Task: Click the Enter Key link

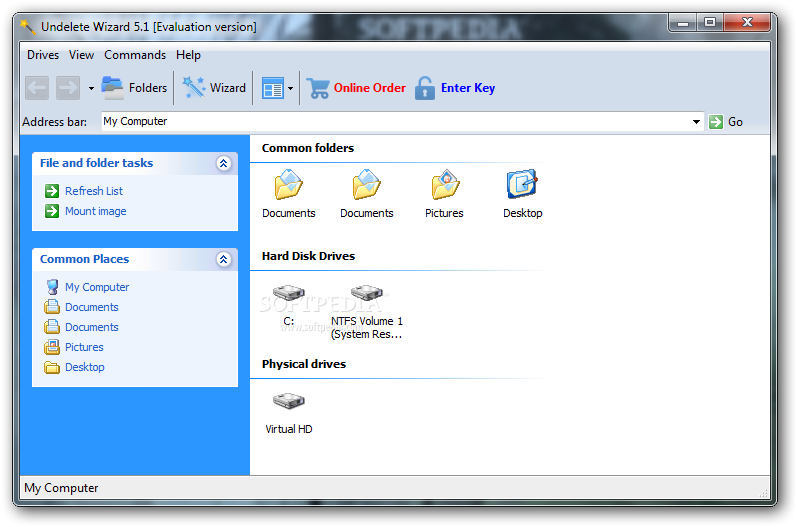Action: coord(468,88)
